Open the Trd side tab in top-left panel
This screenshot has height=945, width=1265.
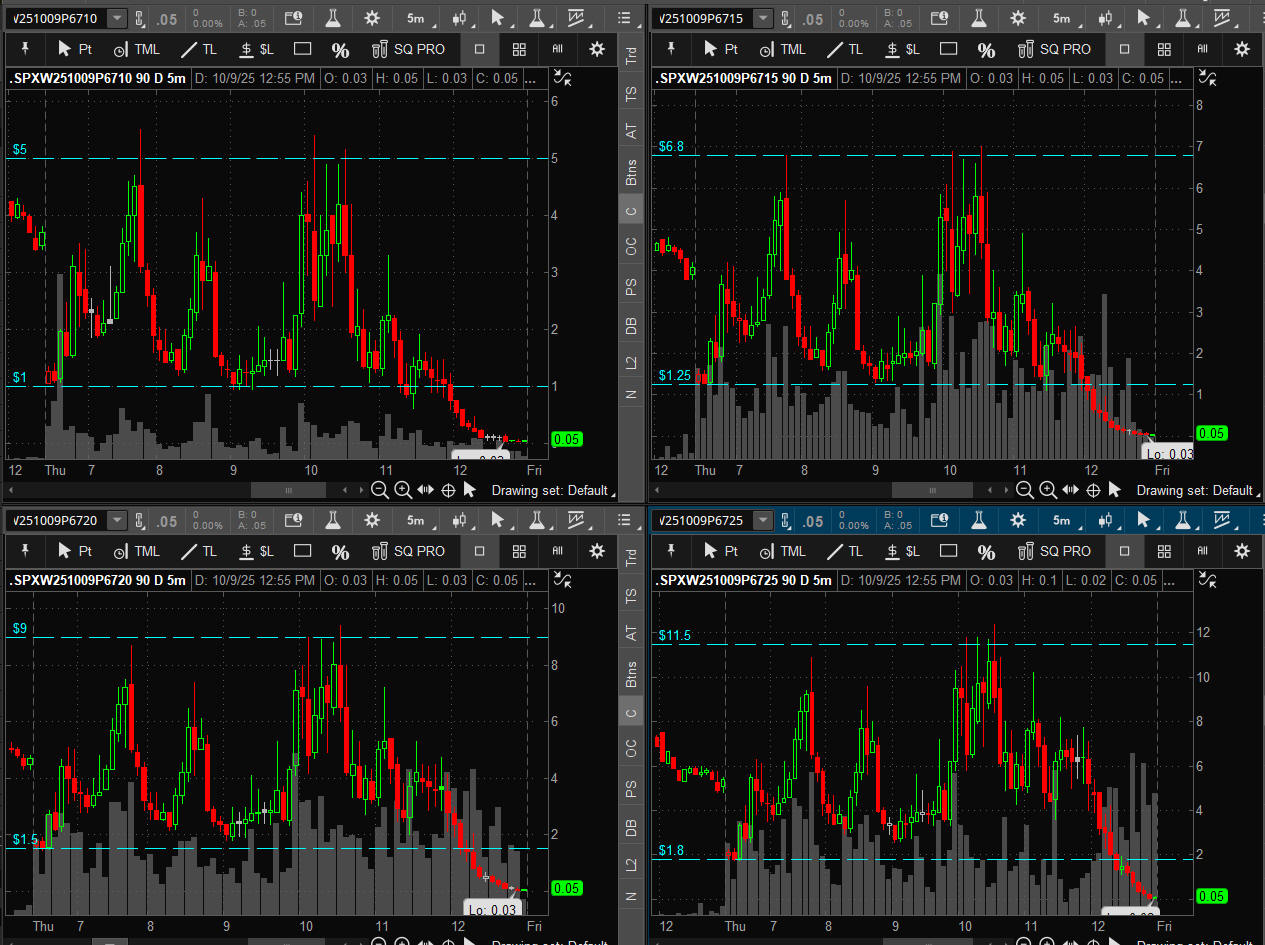click(631, 56)
